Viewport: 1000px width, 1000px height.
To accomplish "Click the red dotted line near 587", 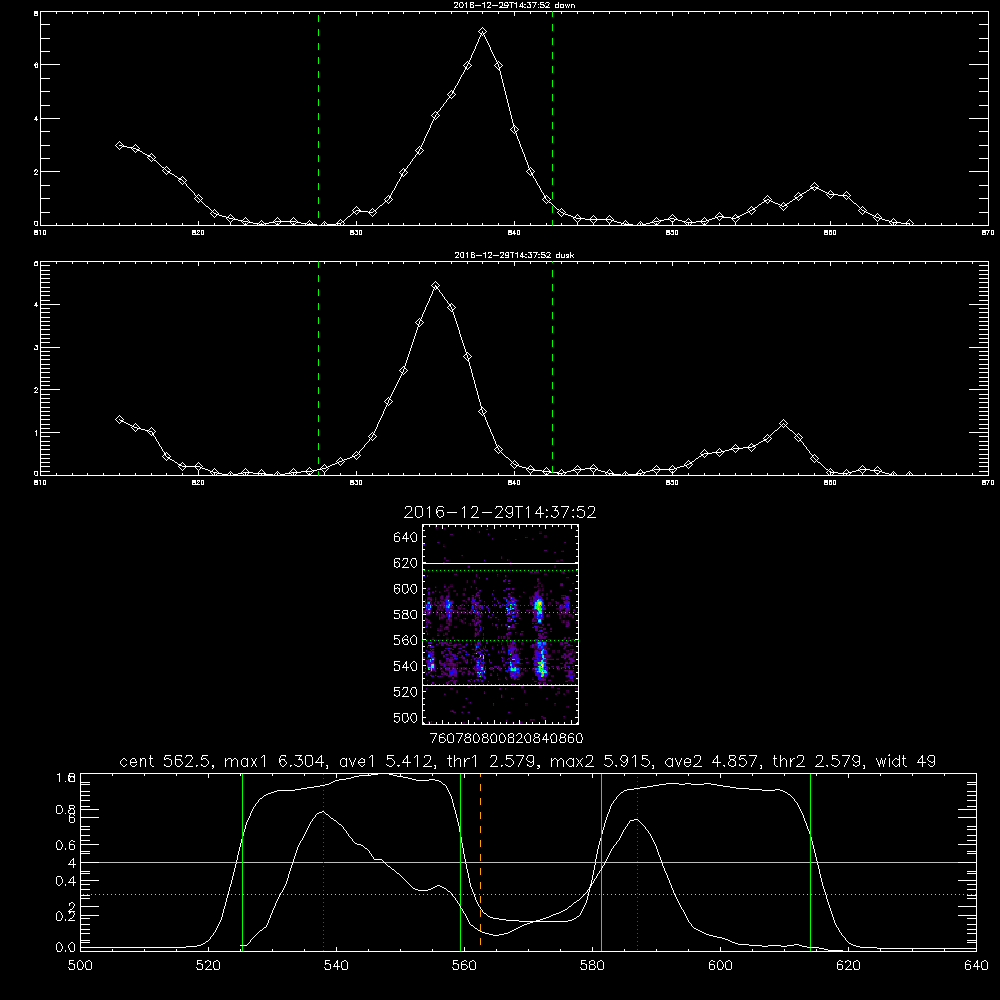I will pos(637,861).
